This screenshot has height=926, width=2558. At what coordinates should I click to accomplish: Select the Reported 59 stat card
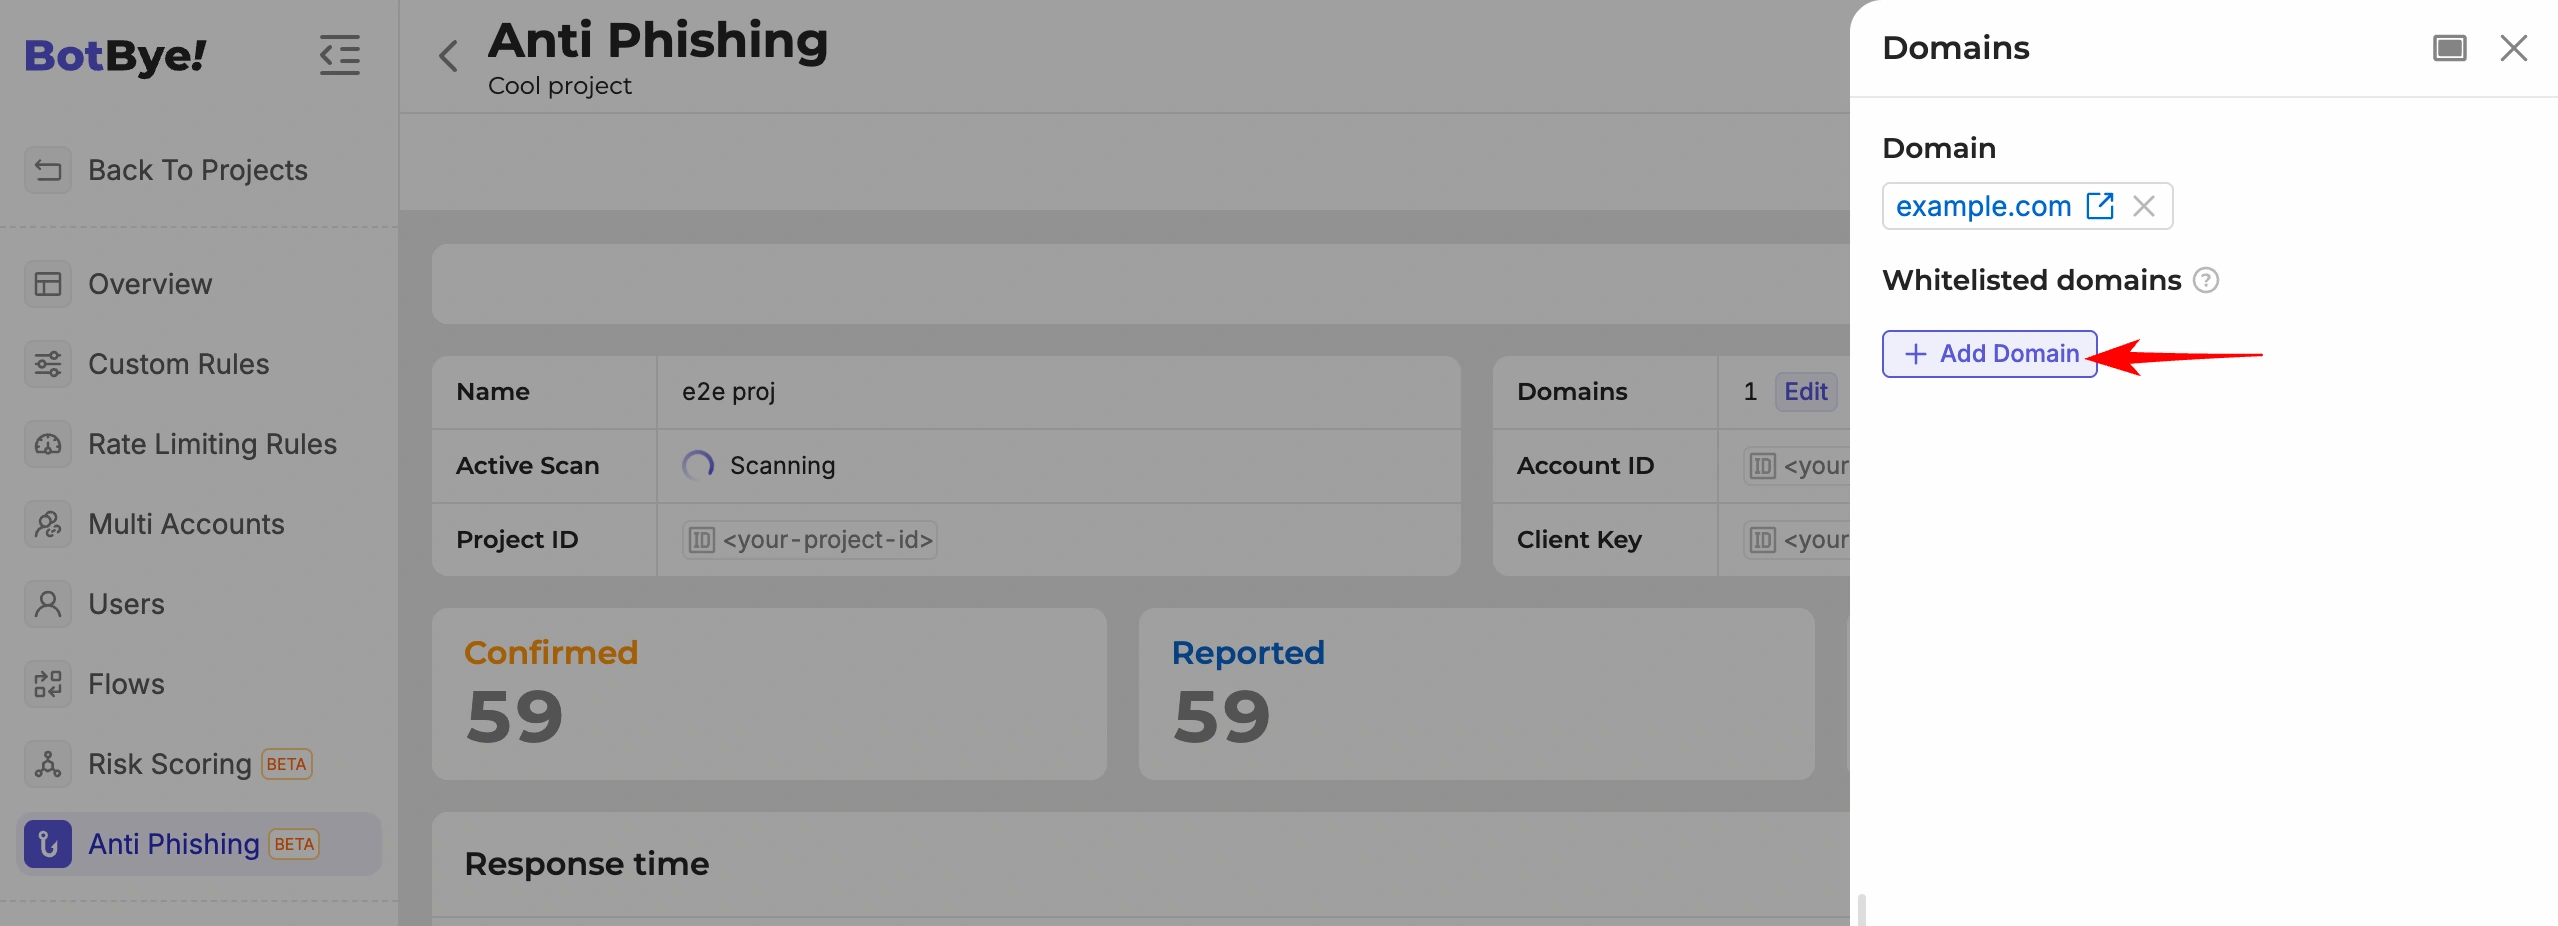[1476, 694]
